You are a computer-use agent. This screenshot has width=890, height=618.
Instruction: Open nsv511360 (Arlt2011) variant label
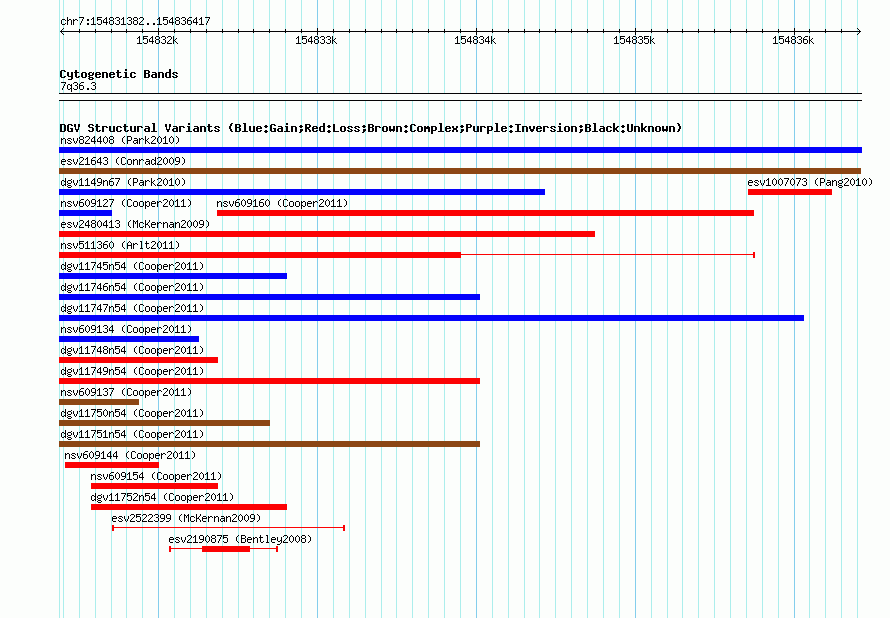(x=120, y=245)
